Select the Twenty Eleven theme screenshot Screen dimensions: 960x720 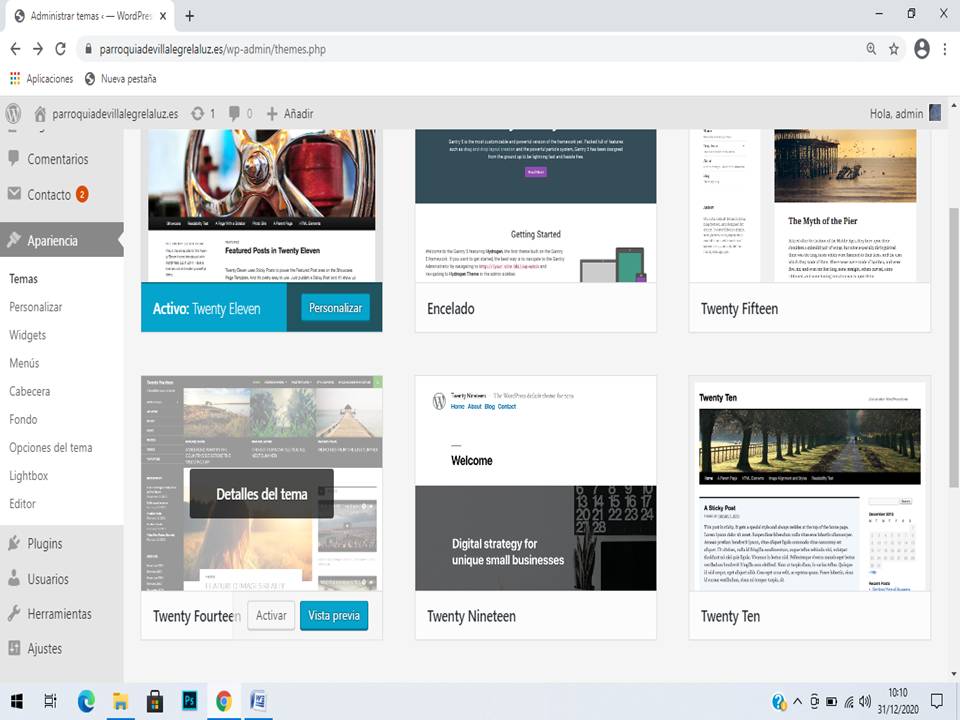pyautogui.click(x=261, y=206)
